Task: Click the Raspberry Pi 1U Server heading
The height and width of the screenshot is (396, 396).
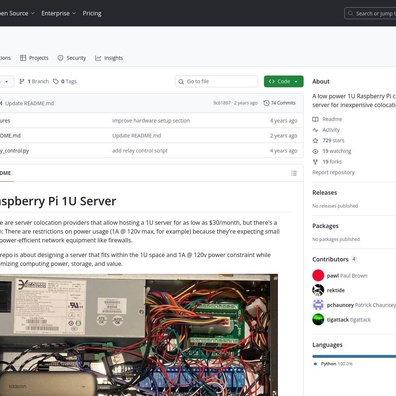Action: coord(58,201)
